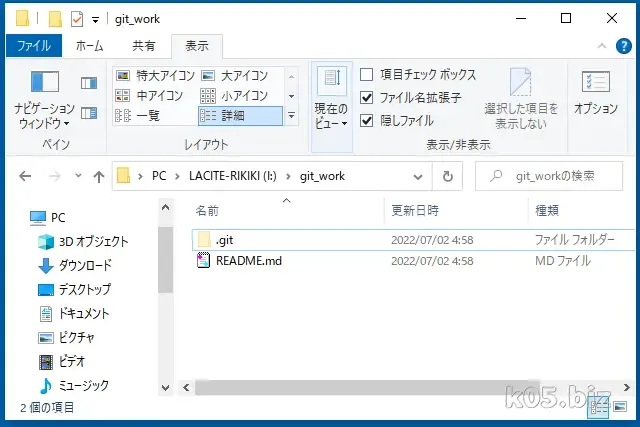Collapse the ribbon with chevron

602,46
